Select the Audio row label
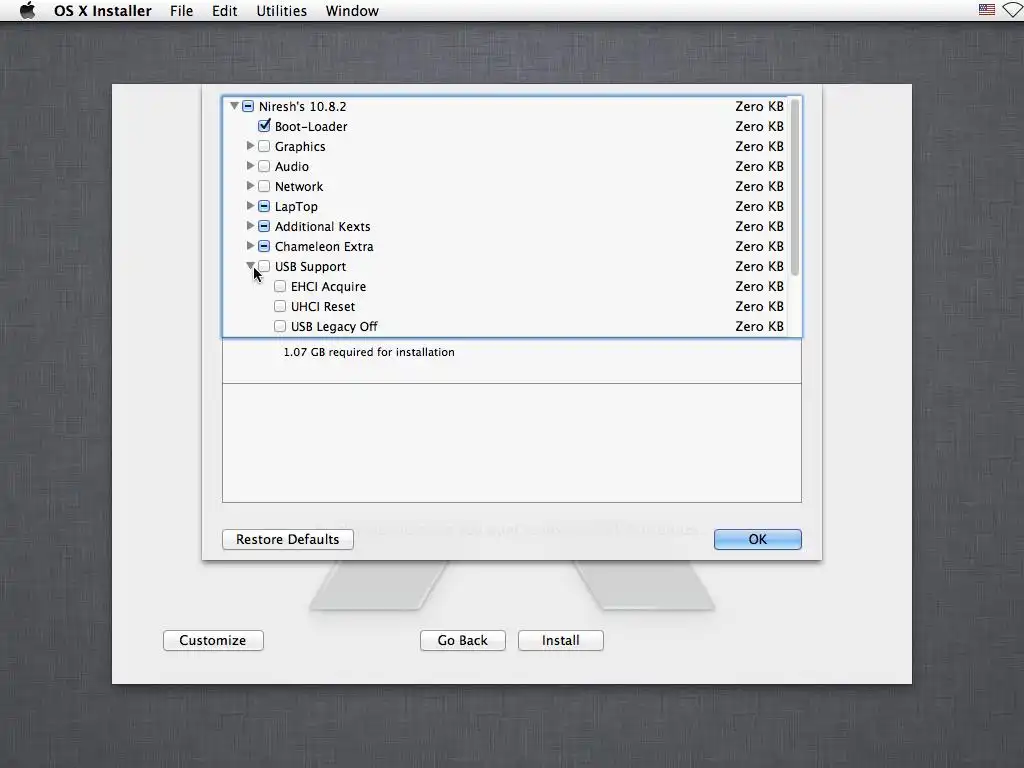 (x=291, y=167)
